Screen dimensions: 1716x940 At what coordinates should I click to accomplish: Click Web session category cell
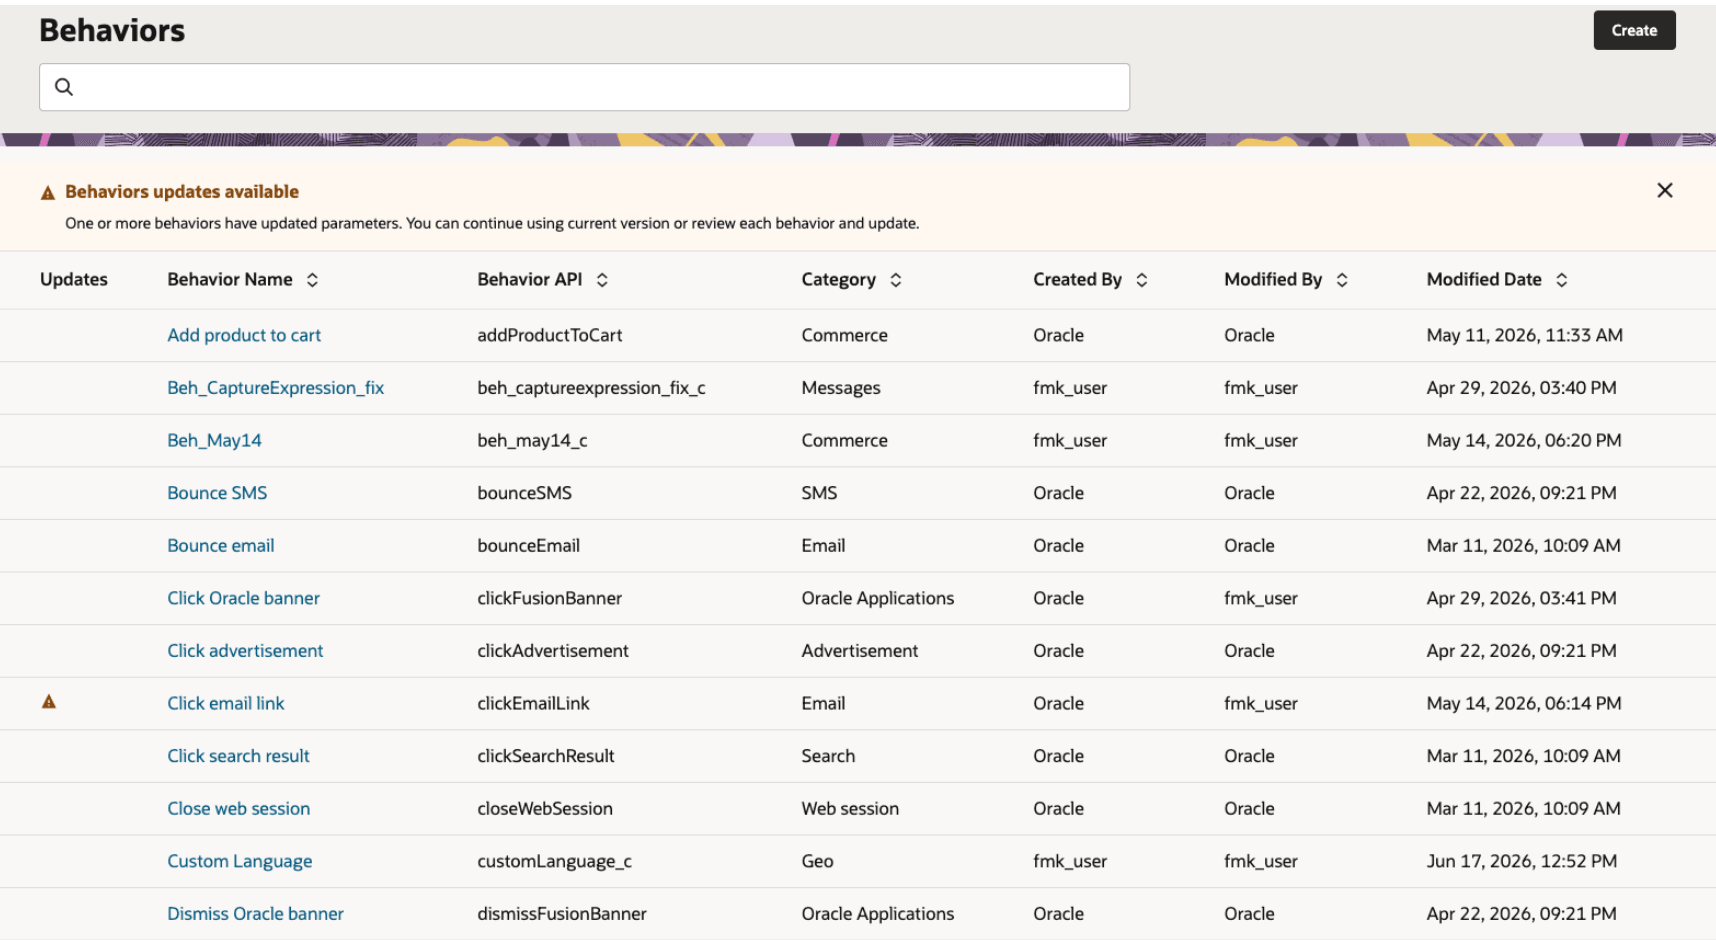point(850,808)
